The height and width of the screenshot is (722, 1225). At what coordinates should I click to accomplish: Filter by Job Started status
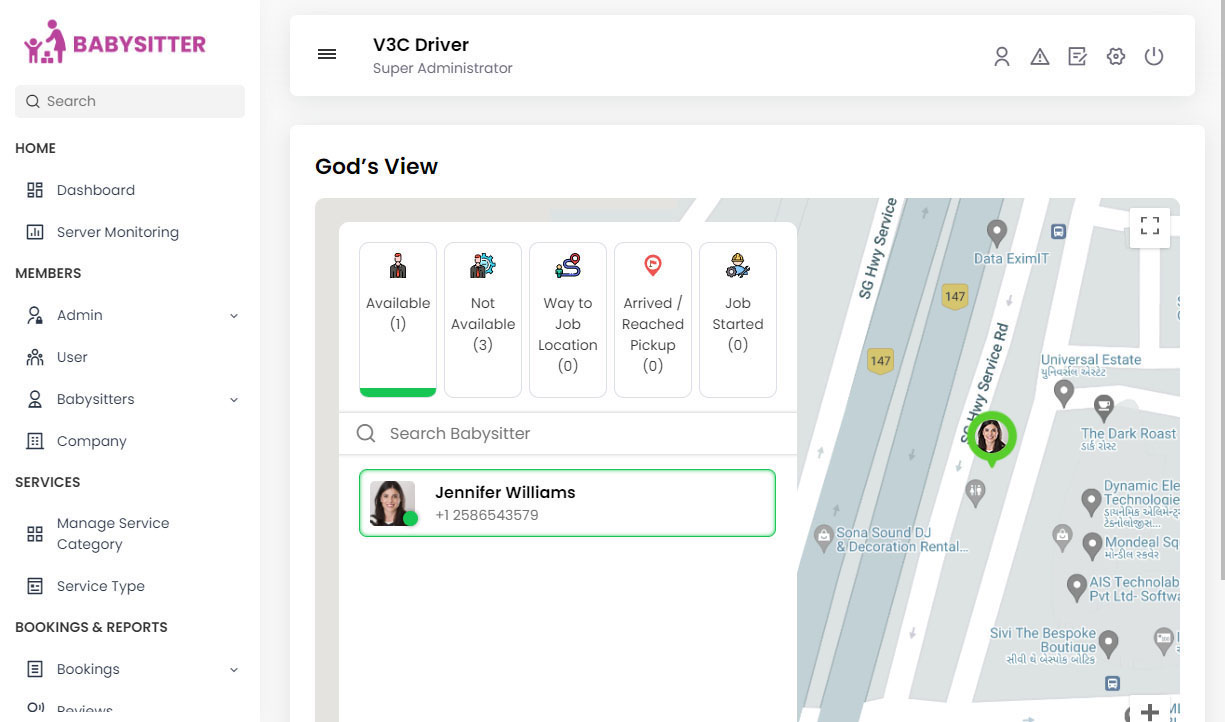pyautogui.click(x=738, y=319)
